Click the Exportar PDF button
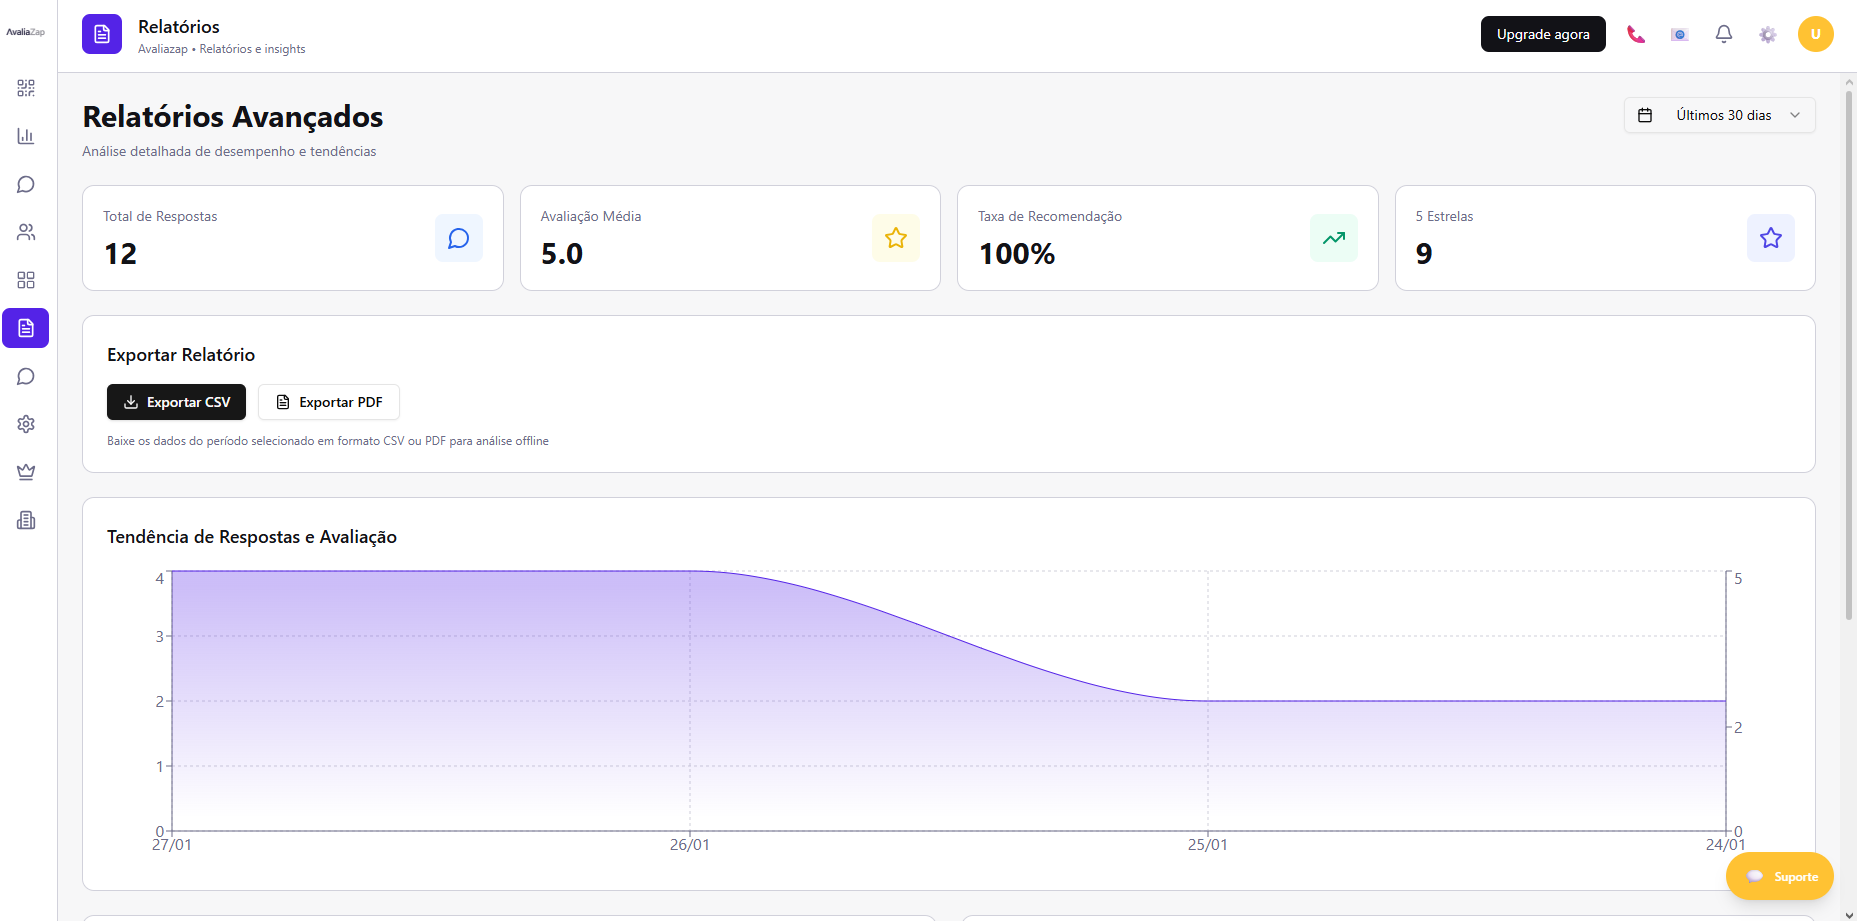This screenshot has height=921, width=1857. pyautogui.click(x=328, y=402)
